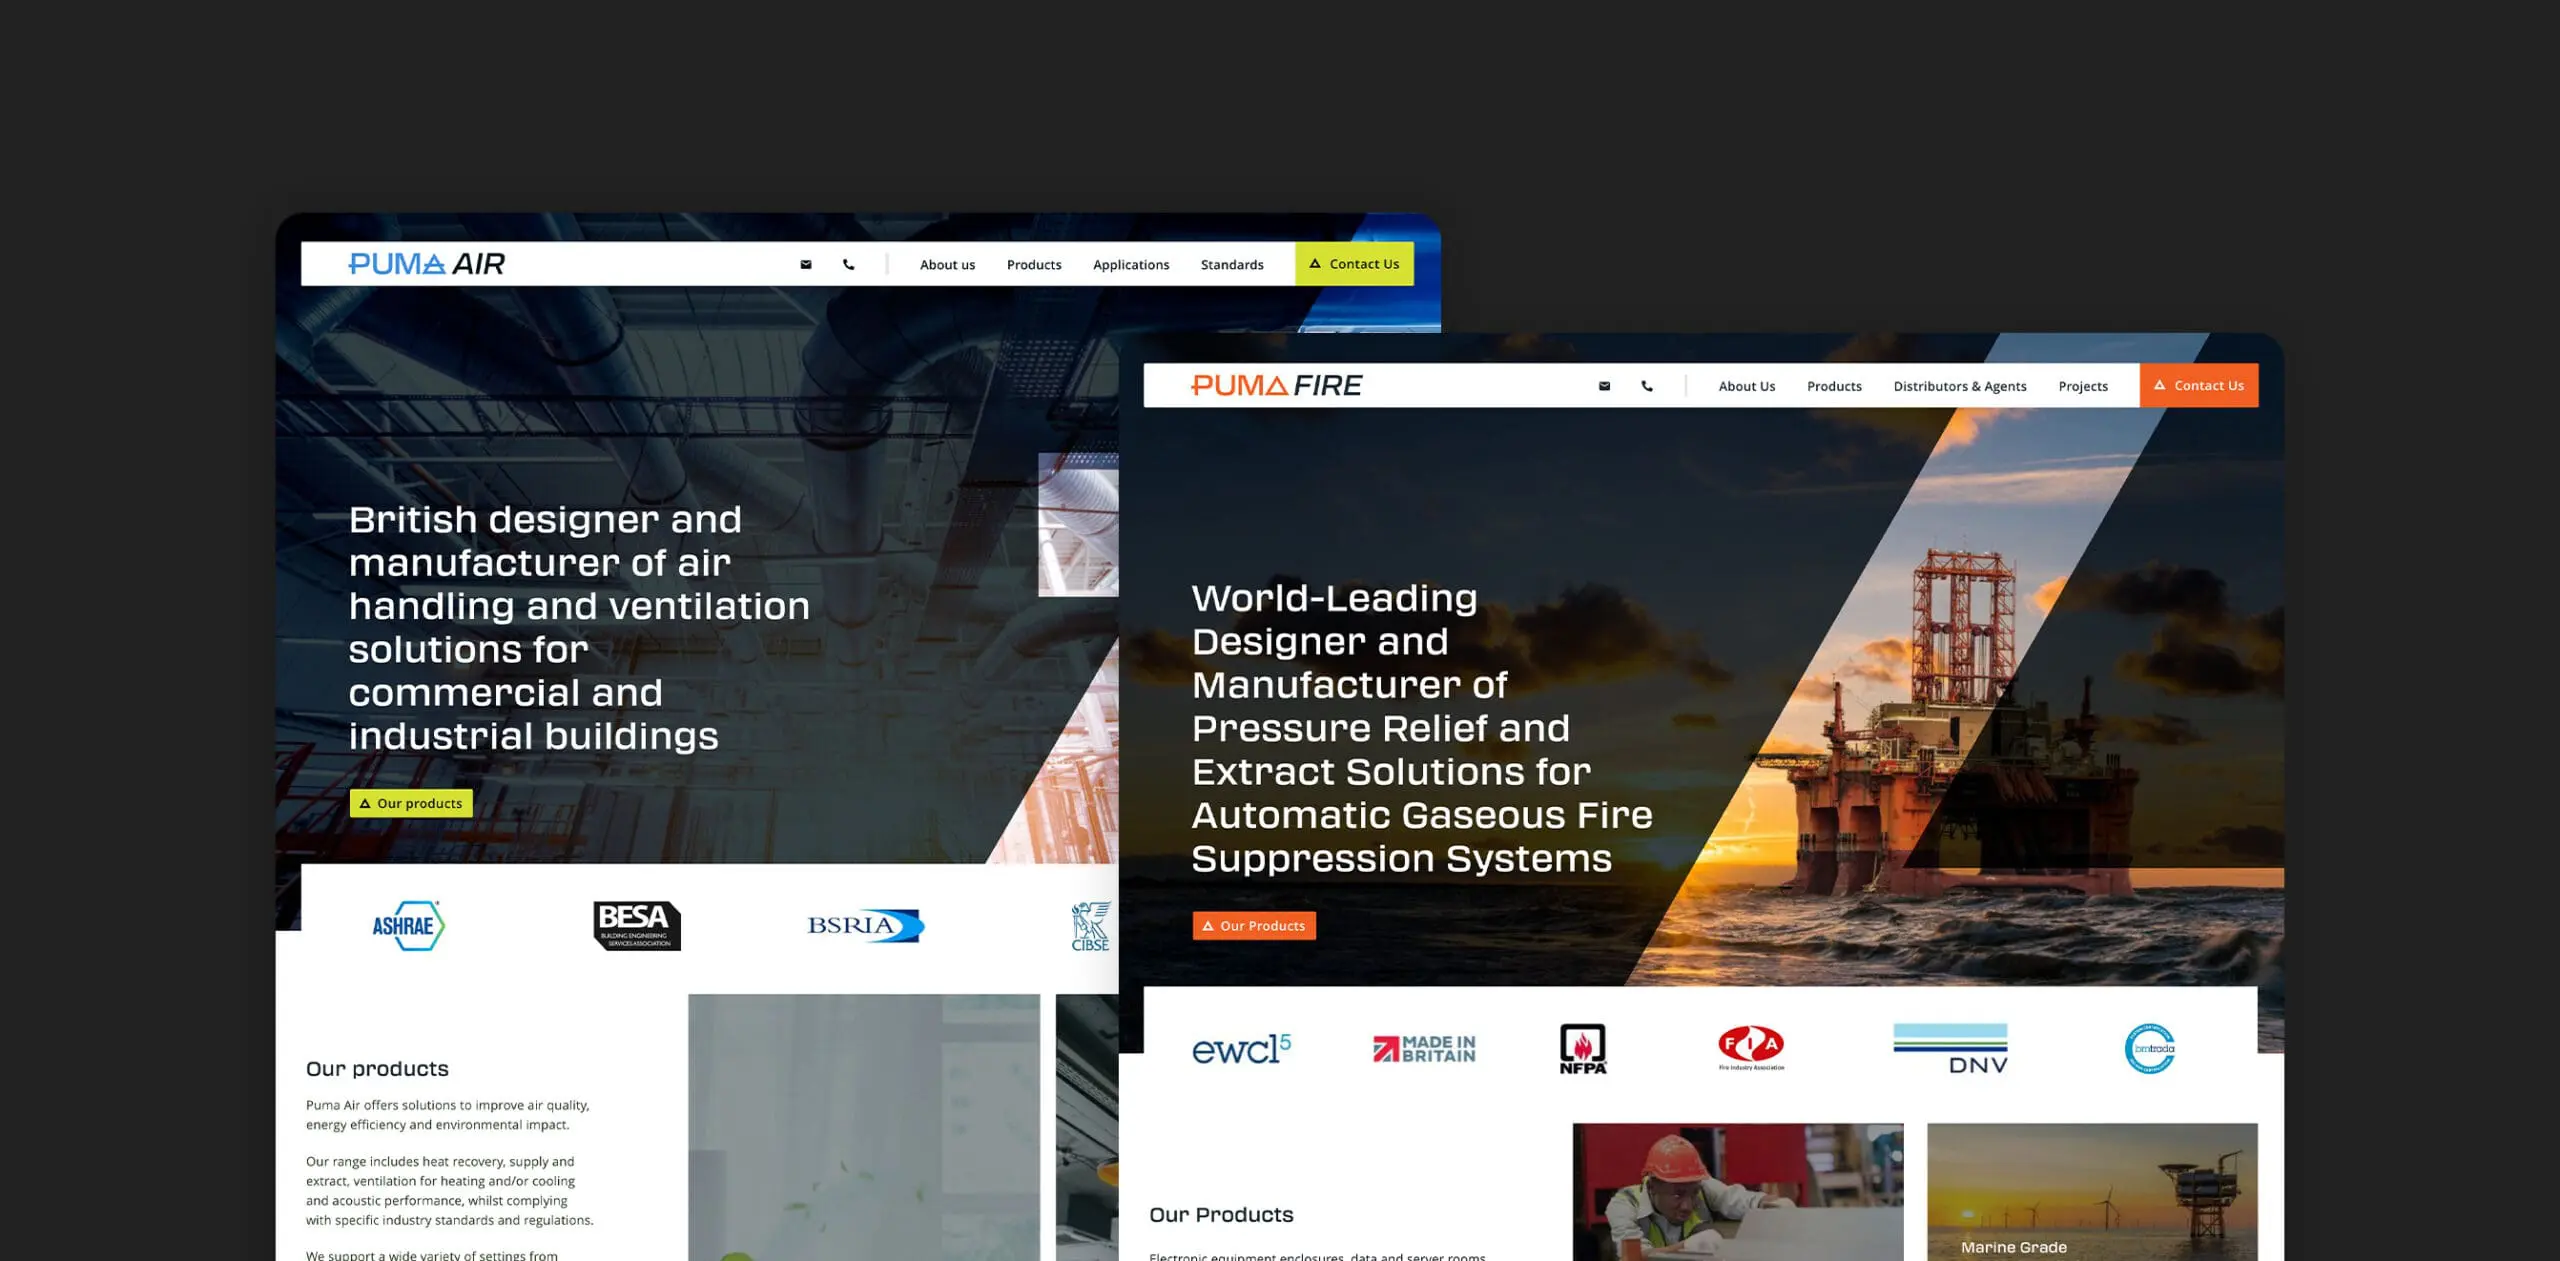The image size is (2560, 1261).
Task: Click the Fire Industry Association logo
Action: coord(1751,1049)
